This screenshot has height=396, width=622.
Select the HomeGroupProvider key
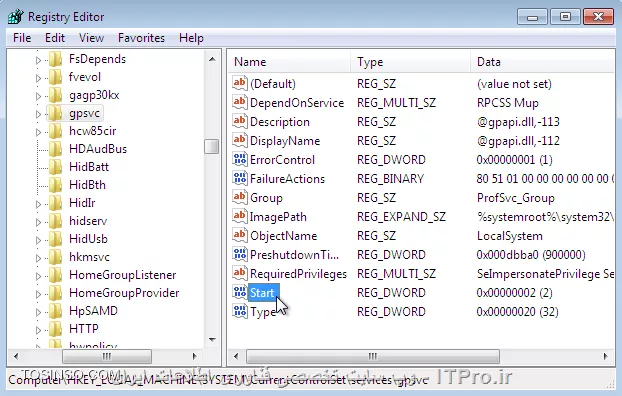click(x=124, y=293)
